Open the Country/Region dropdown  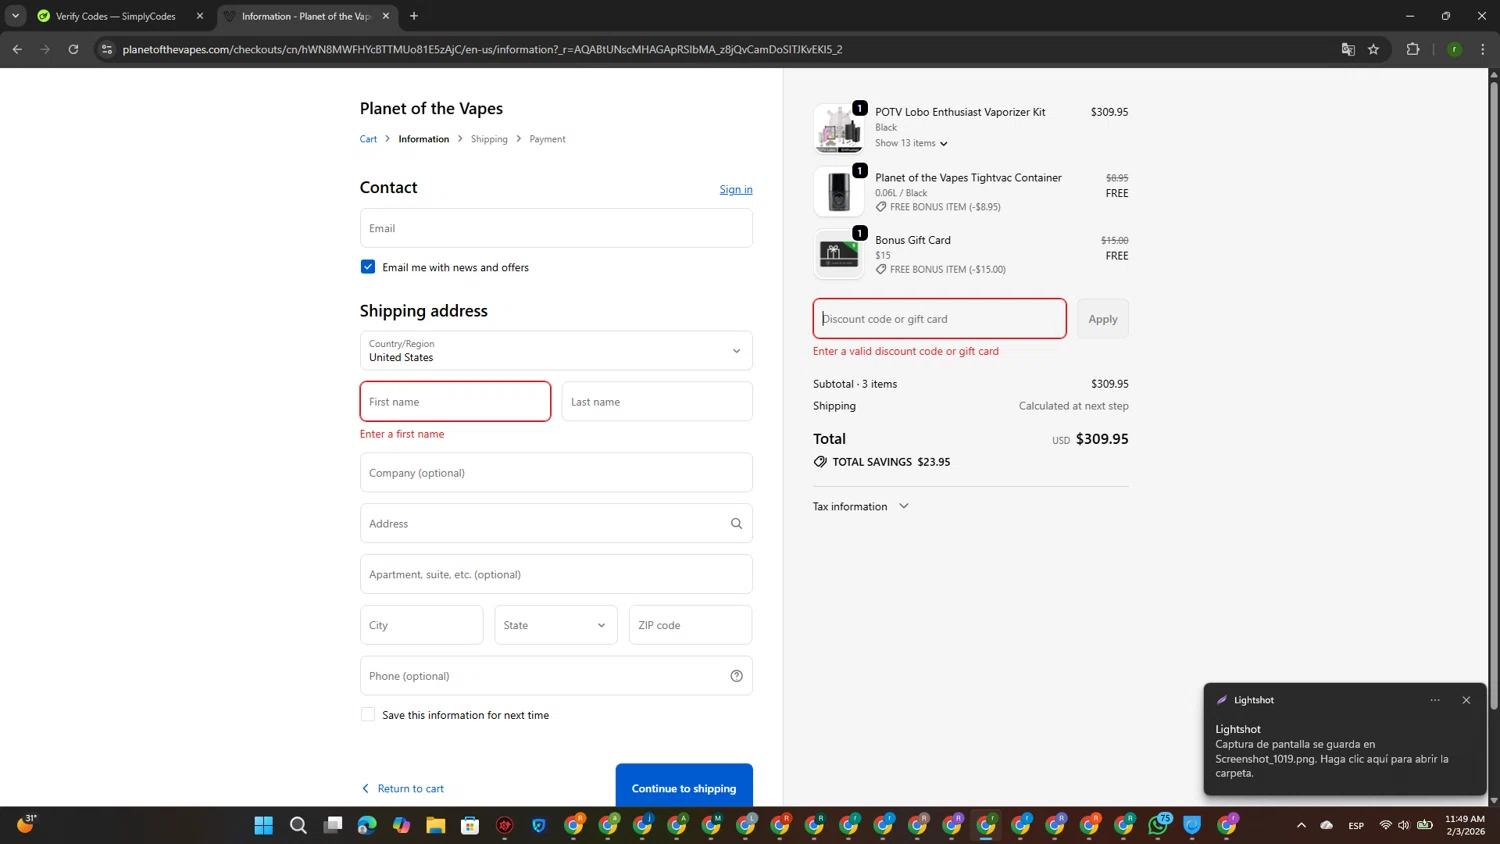[x=556, y=351]
